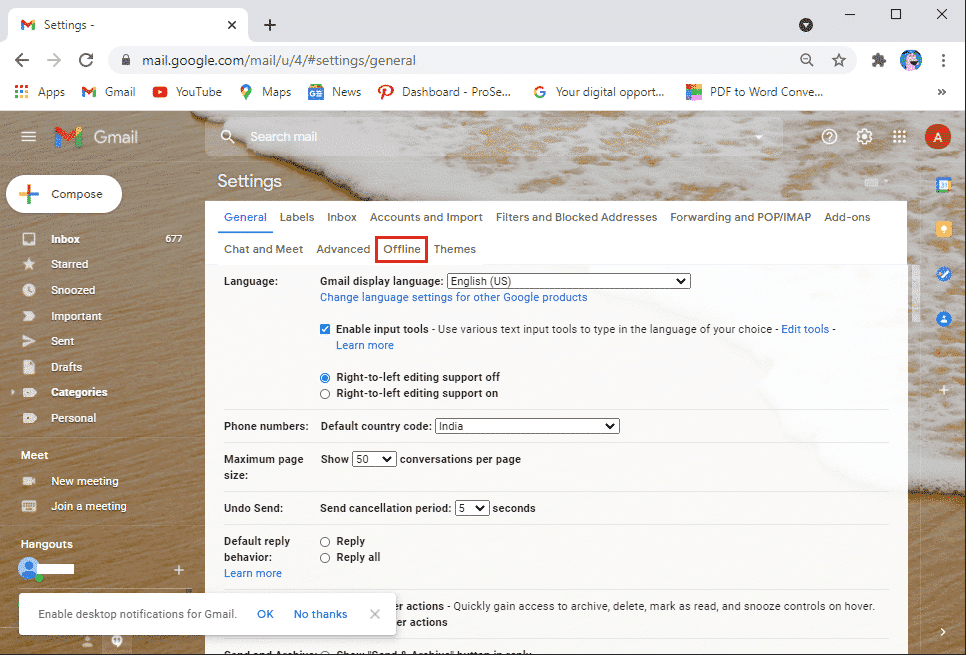Open the Gmail display language dropdown
Screen dimensions: 966x655
tap(568, 281)
